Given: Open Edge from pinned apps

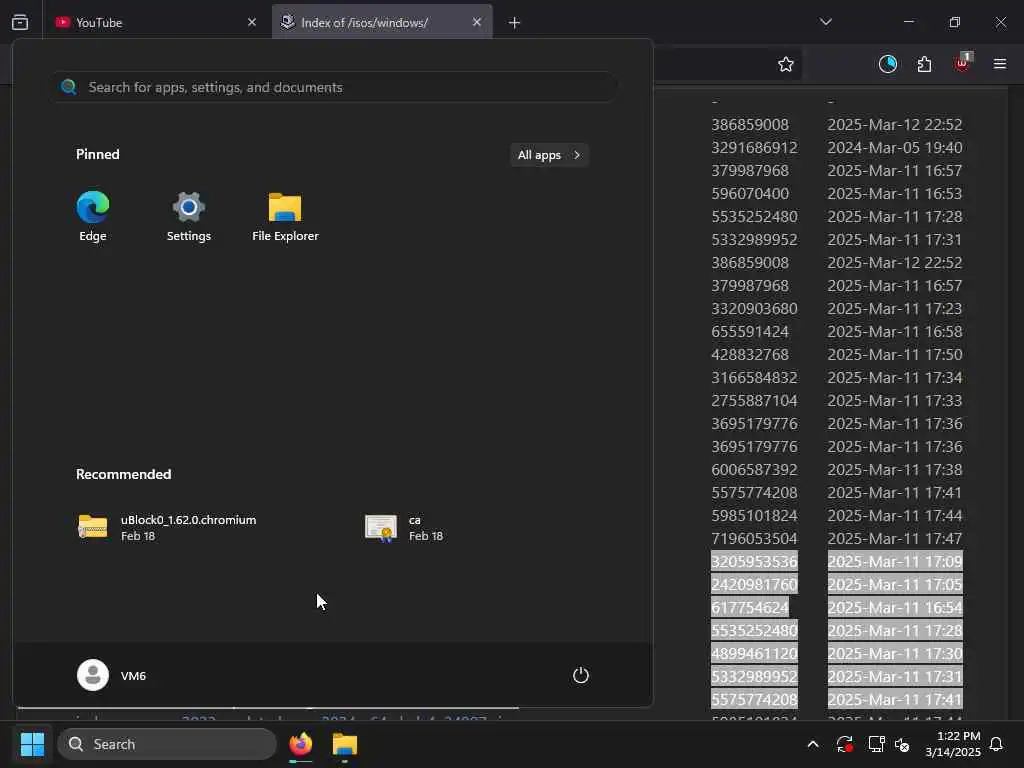Looking at the screenshot, I should pos(93,216).
